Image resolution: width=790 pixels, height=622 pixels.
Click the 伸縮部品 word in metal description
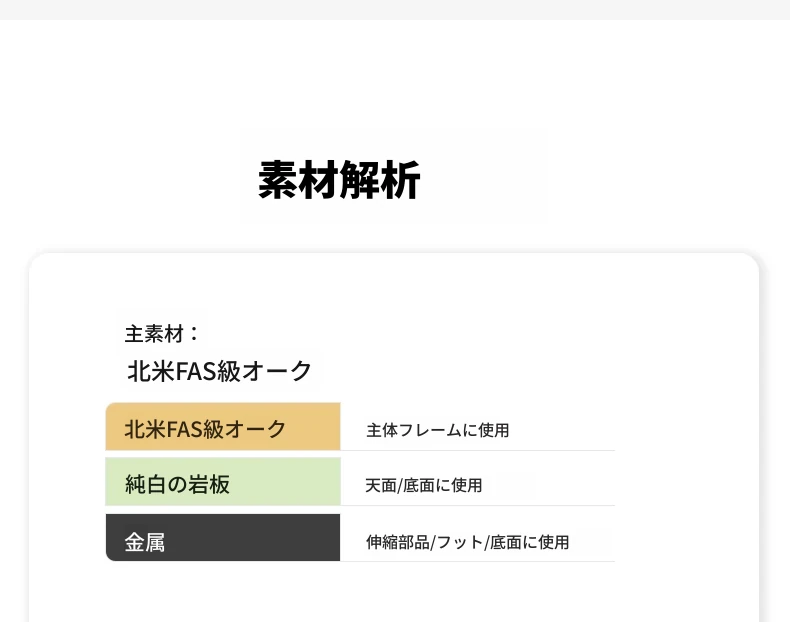point(398,542)
